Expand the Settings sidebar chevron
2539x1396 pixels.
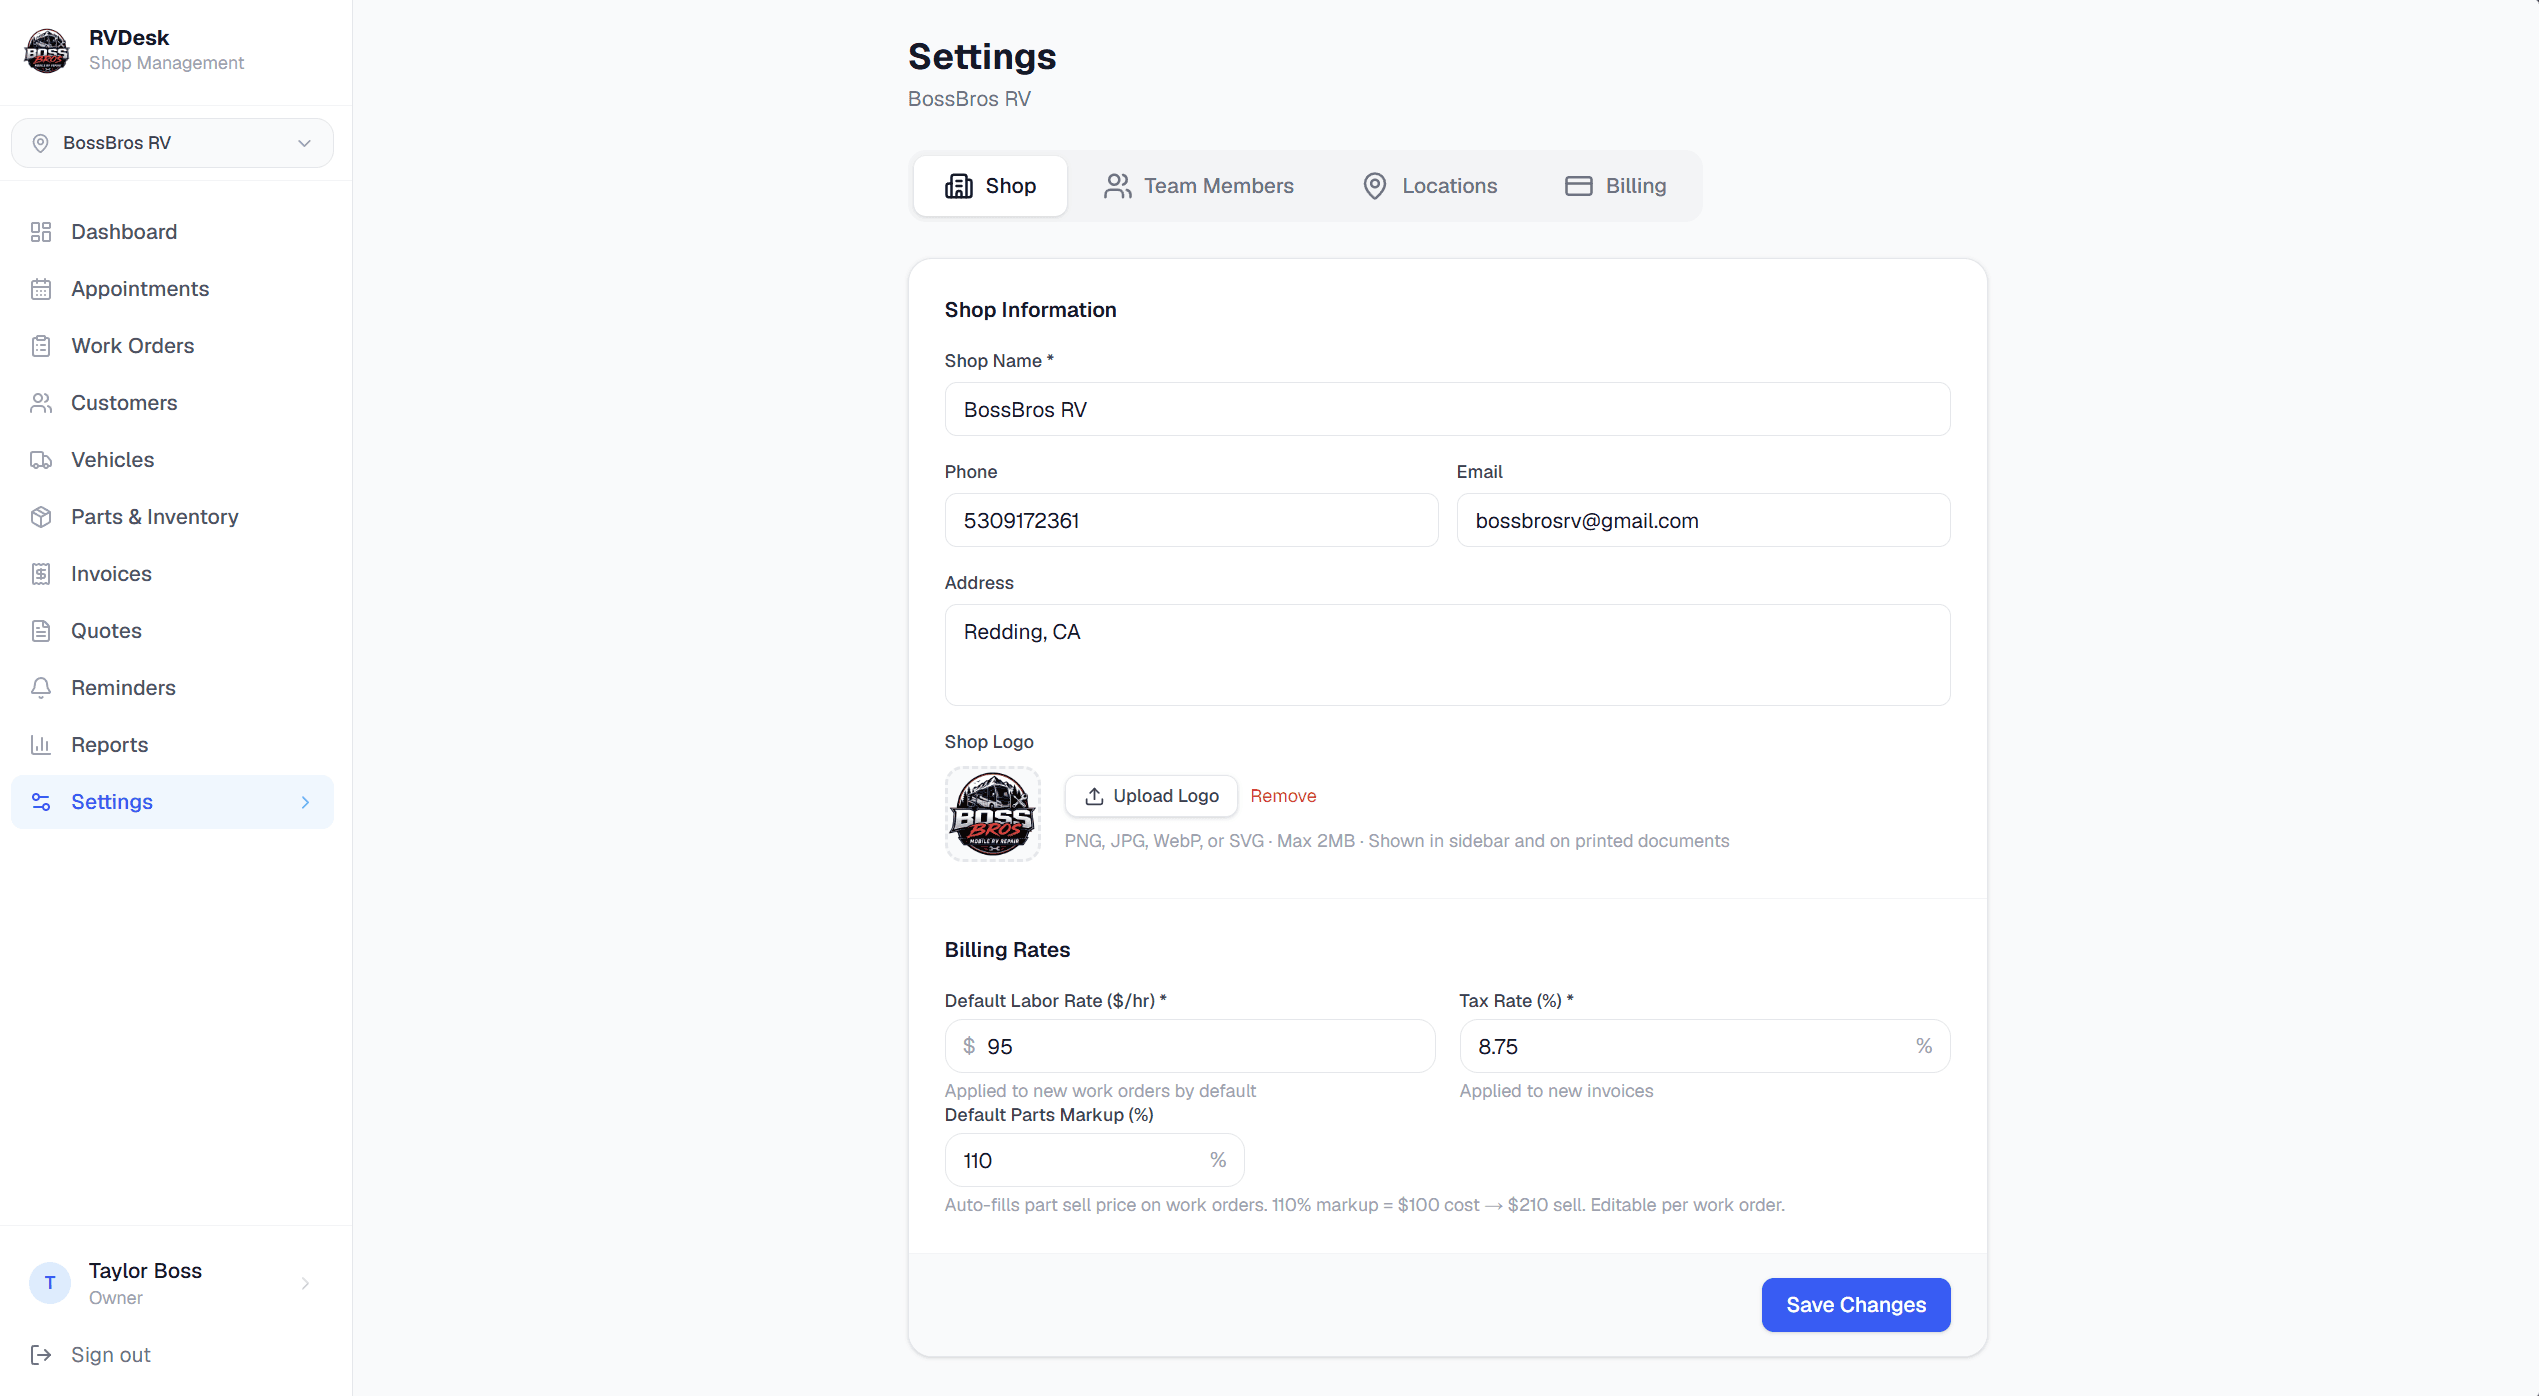coord(305,802)
